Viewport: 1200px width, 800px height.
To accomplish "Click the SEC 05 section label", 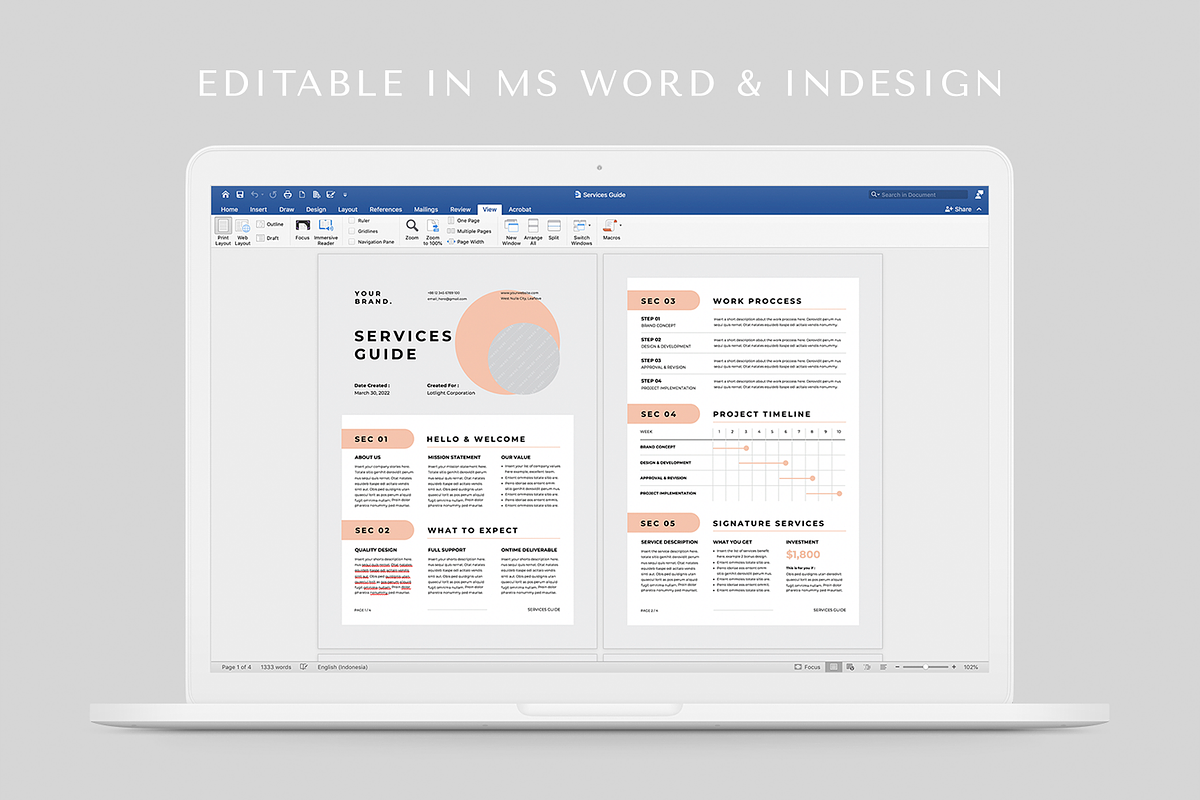I will (659, 523).
